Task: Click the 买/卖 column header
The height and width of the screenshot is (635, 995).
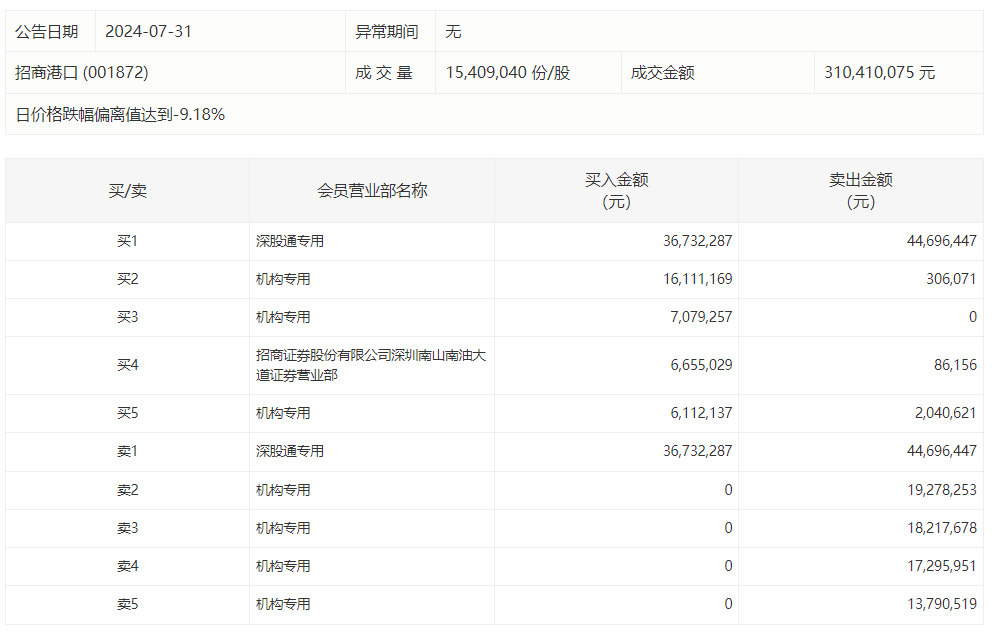Action: coord(128,191)
